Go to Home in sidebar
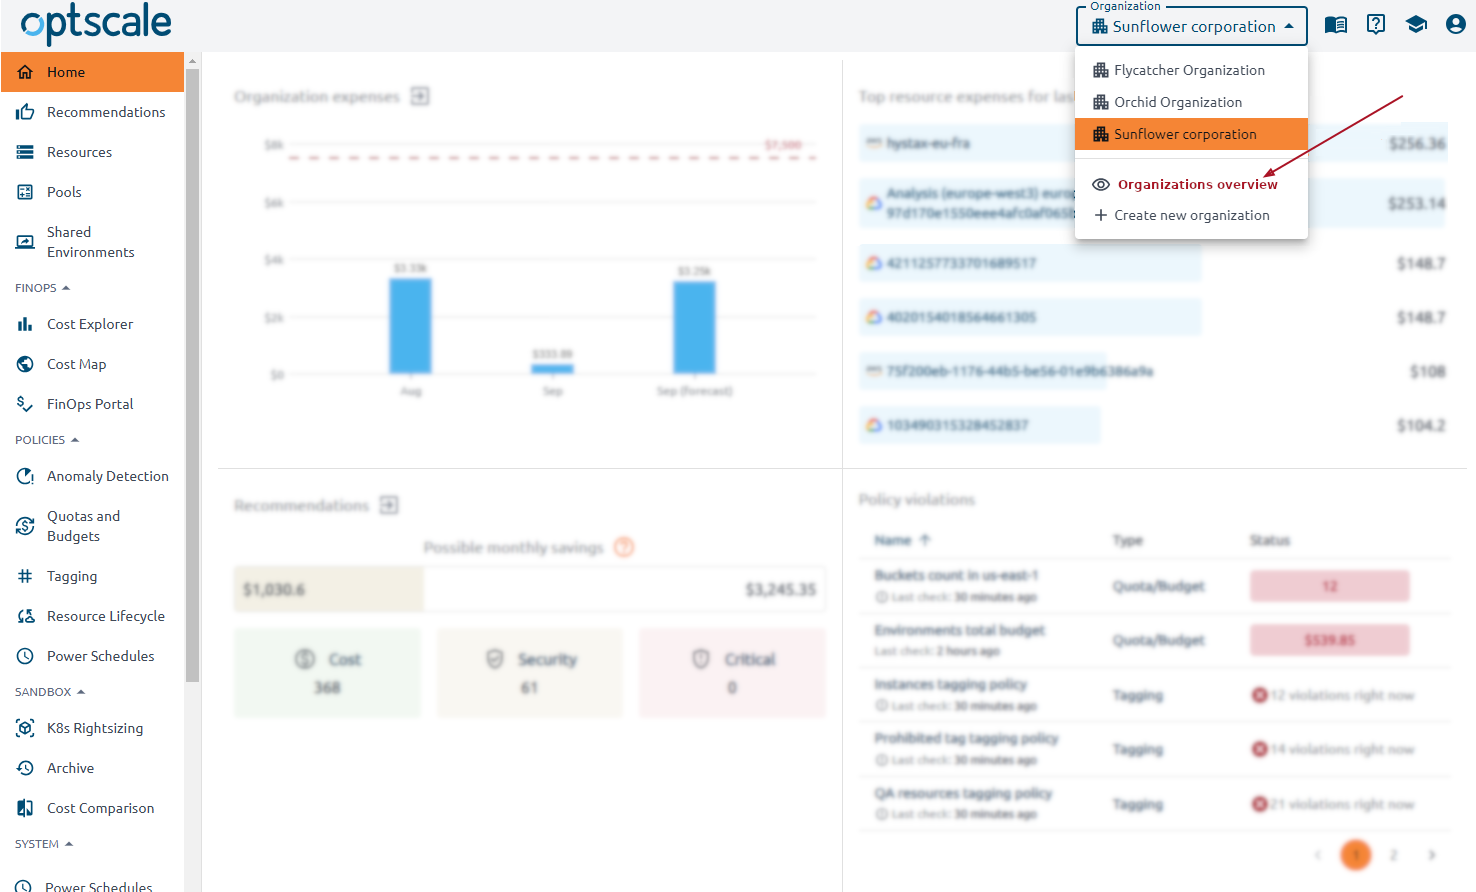The image size is (1476, 892). (92, 72)
